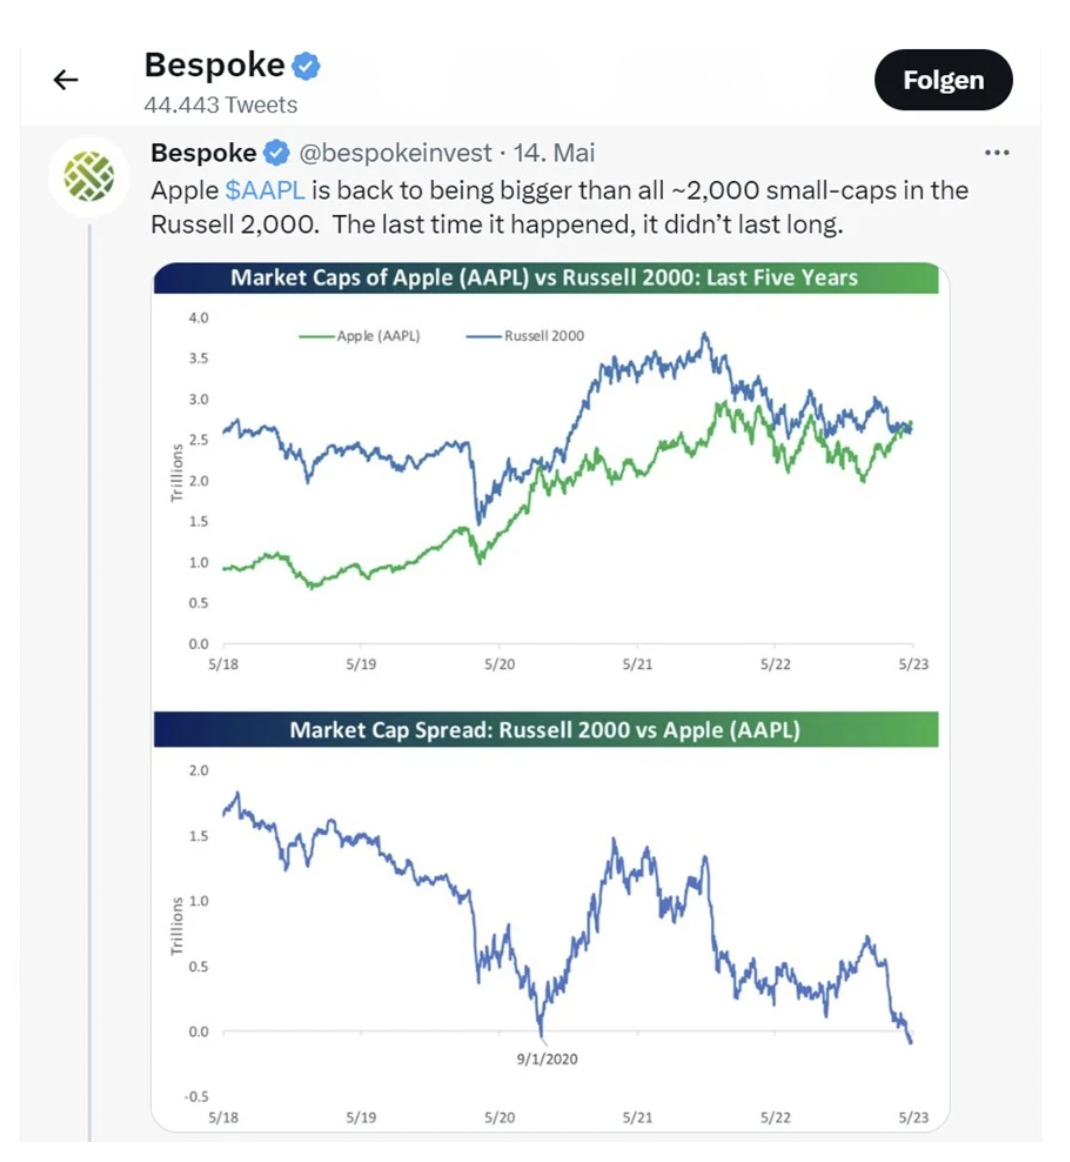Screen dimensions: 1070x1162
Task: Click the Market Cap Spread title banner
Action: [546, 730]
